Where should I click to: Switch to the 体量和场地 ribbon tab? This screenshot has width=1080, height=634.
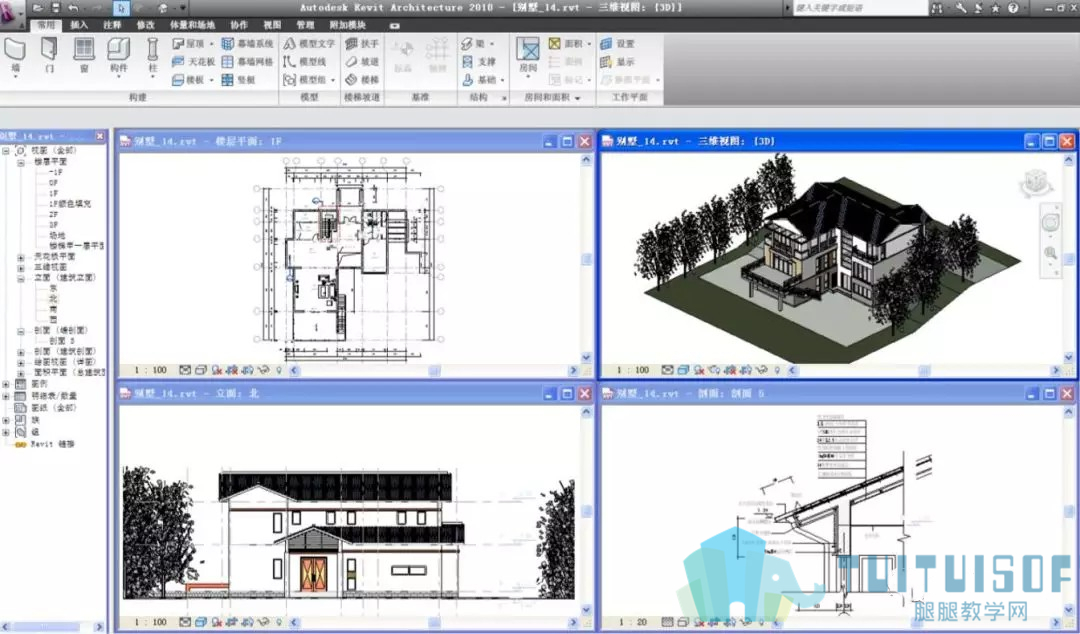coord(192,25)
